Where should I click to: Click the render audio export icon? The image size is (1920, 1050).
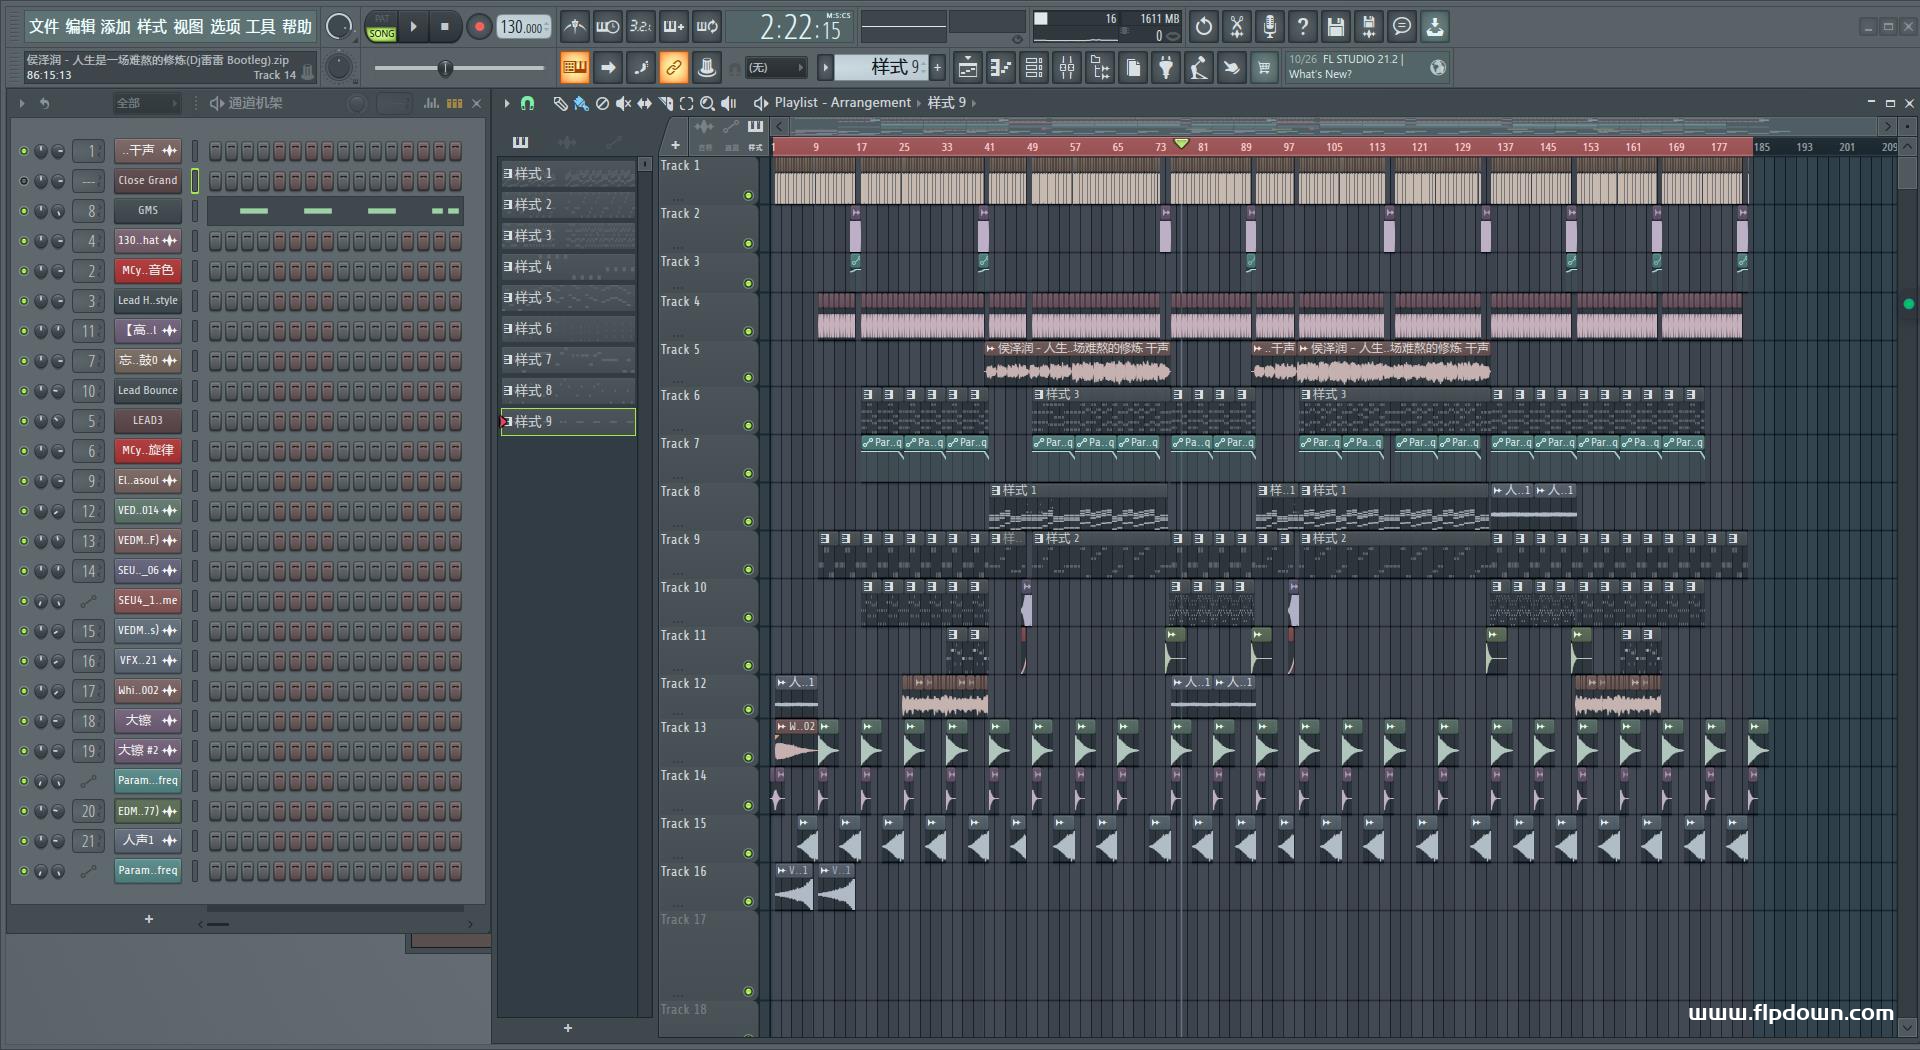point(1369,27)
